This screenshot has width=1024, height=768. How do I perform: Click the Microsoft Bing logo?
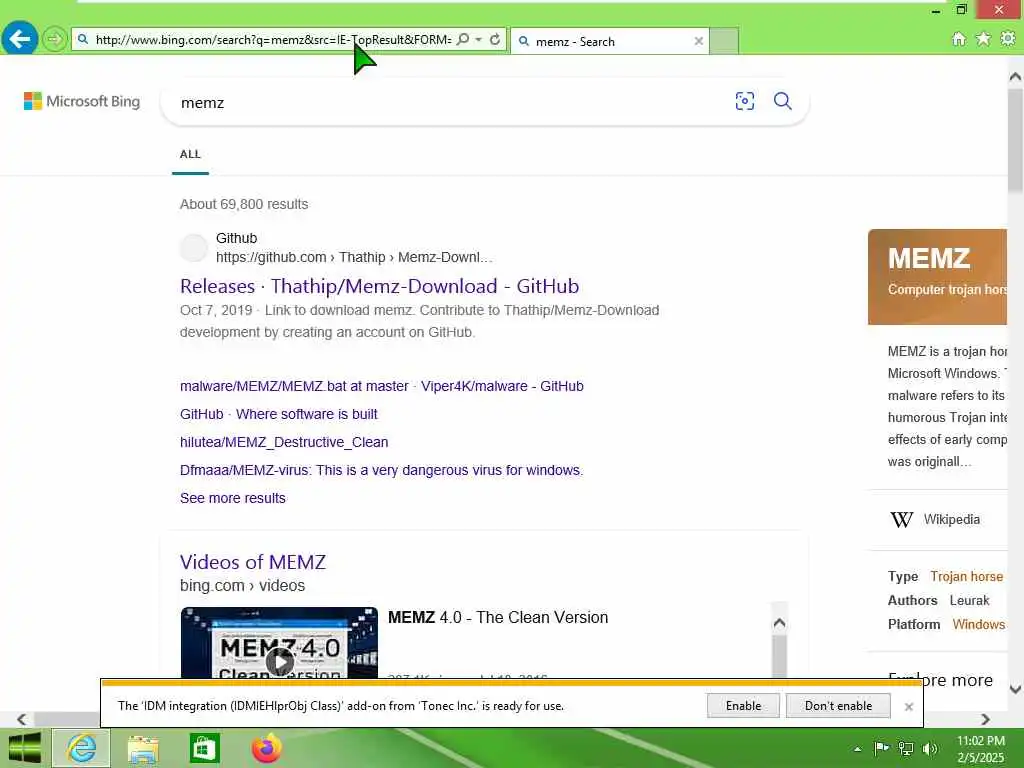(x=82, y=101)
